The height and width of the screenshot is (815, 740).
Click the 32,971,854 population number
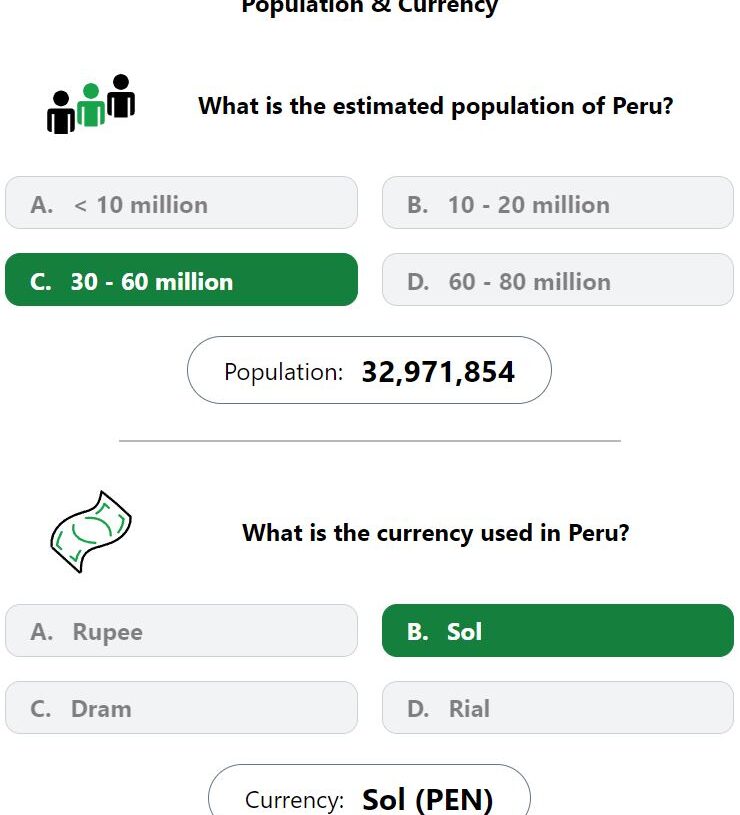pyautogui.click(x=438, y=372)
